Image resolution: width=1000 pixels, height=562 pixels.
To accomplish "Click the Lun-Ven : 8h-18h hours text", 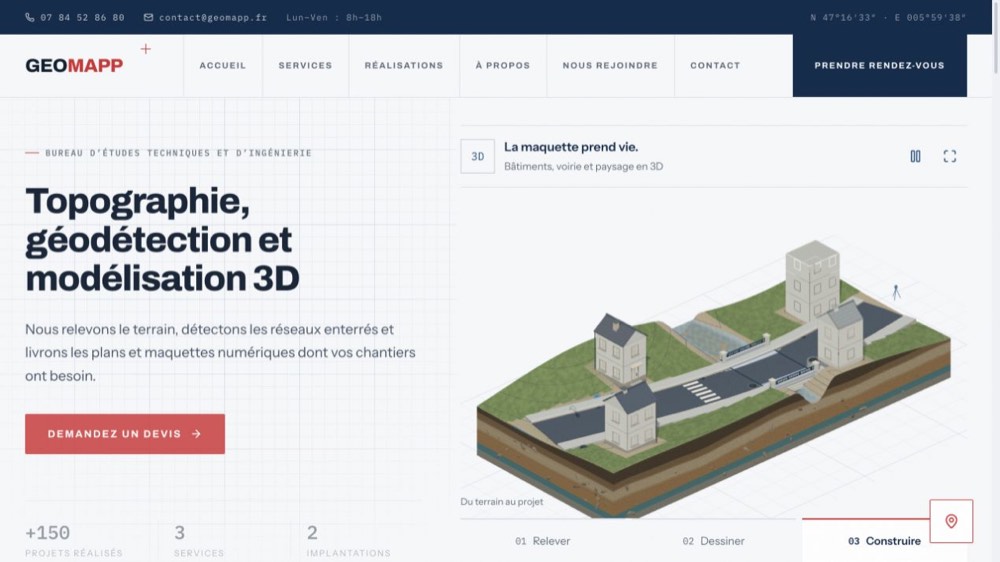I will click(334, 17).
